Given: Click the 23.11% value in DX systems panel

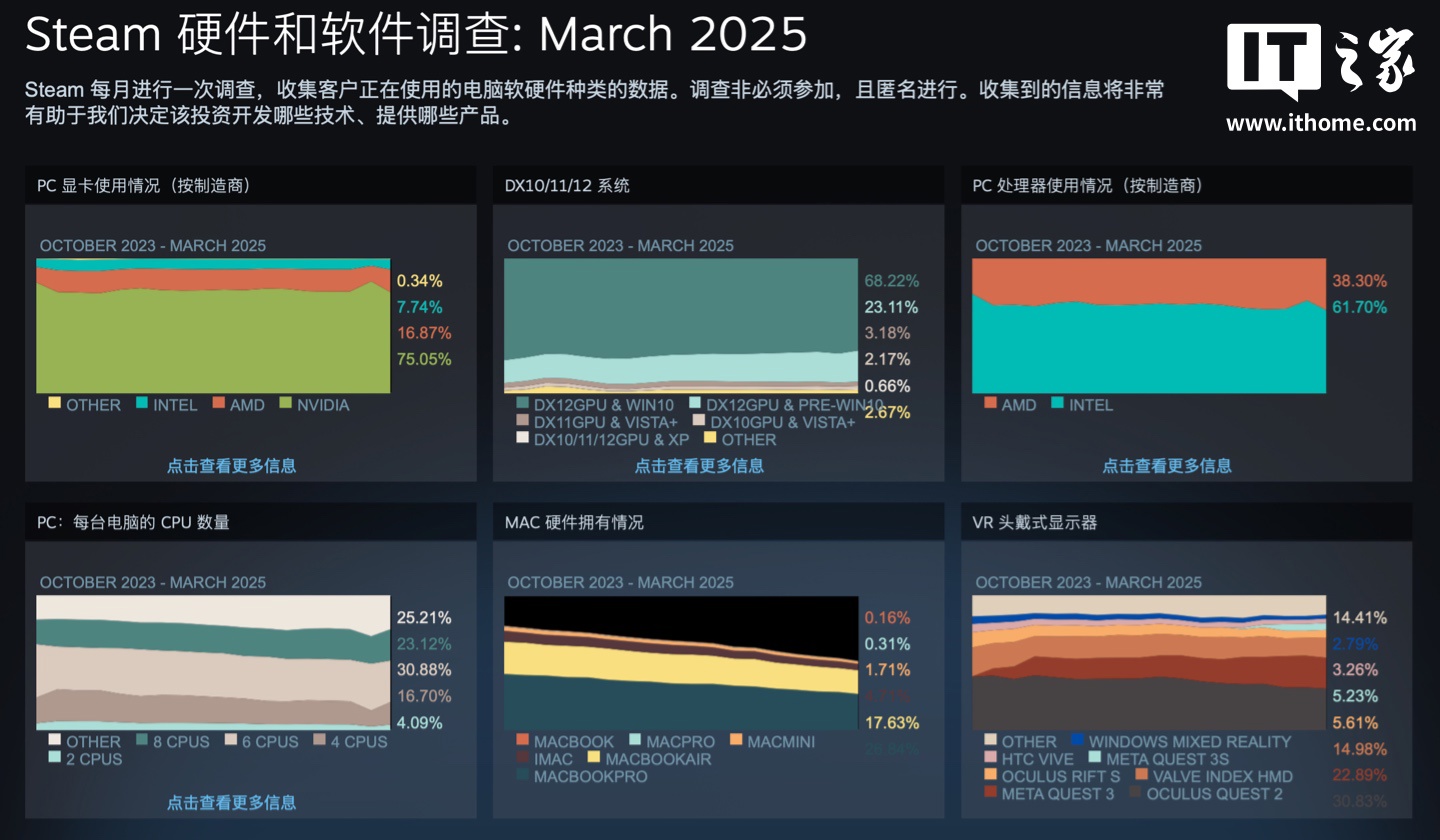Looking at the screenshot, I should pos(892,307).
